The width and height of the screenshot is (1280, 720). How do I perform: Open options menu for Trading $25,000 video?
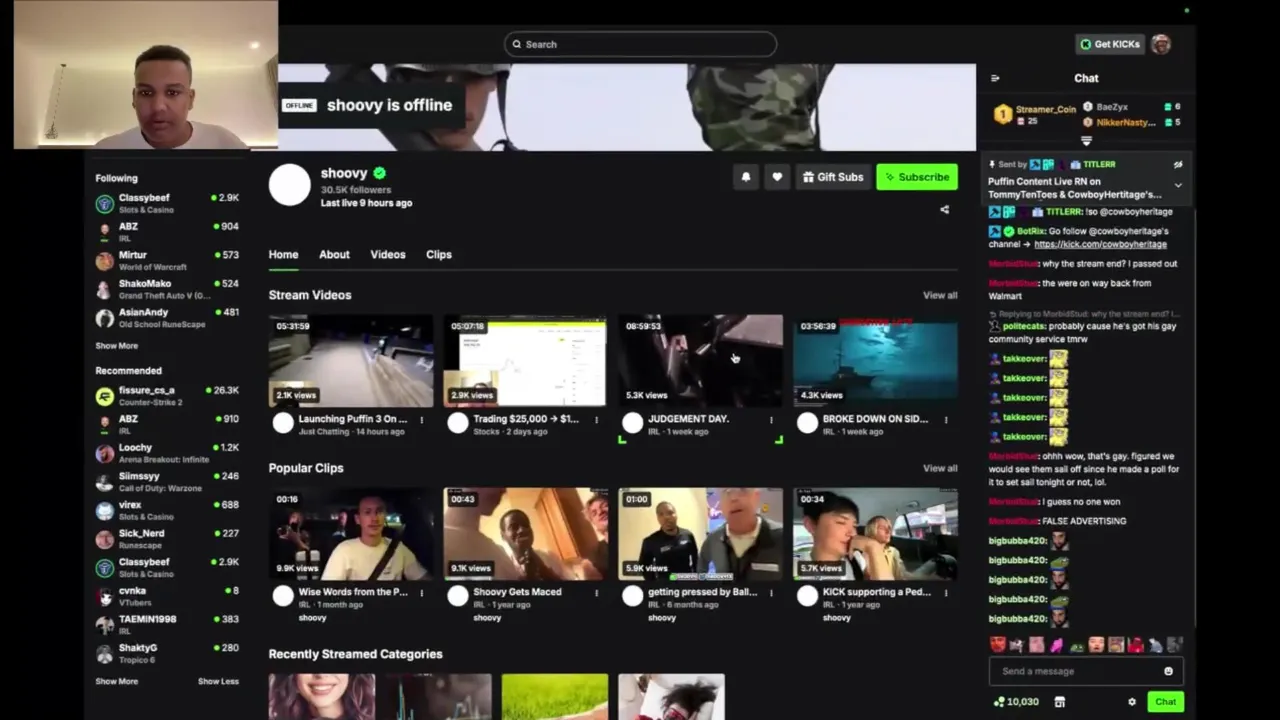tap(596, 420)
